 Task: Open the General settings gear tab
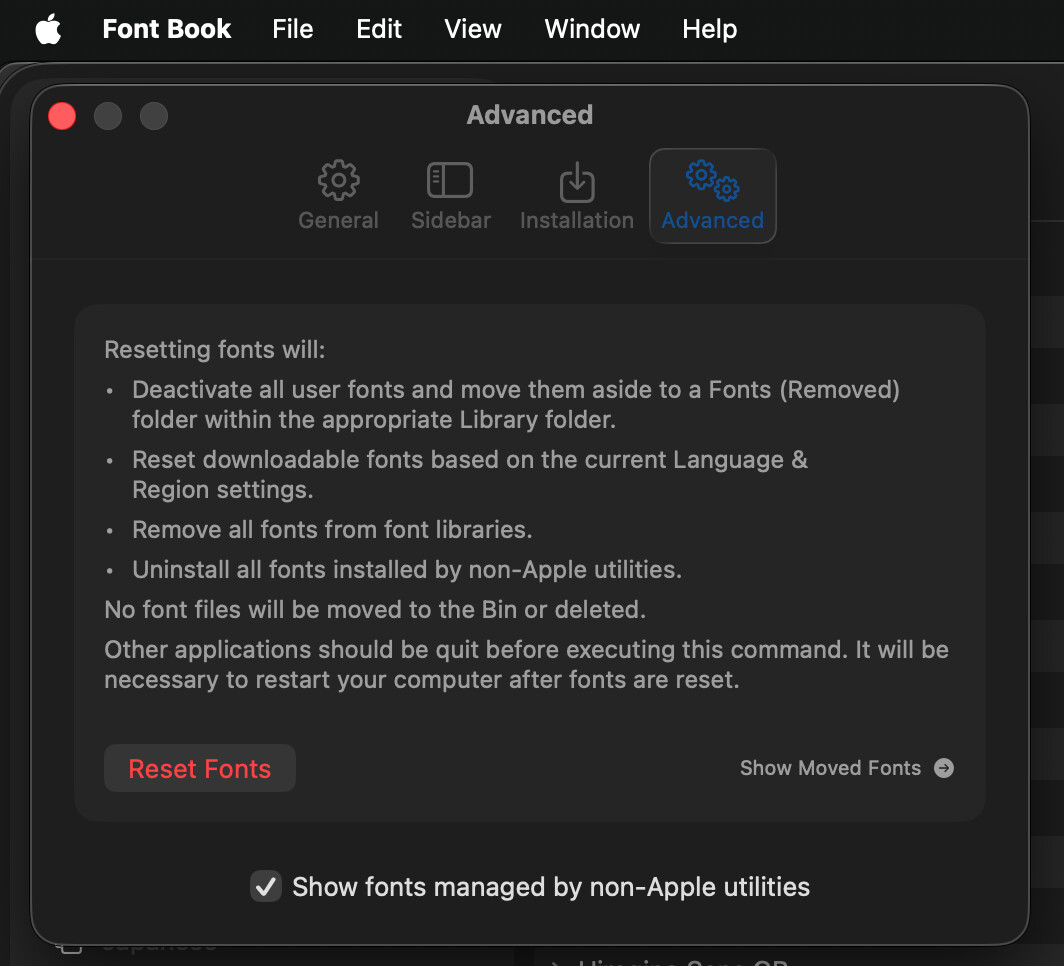click(338, 196)
